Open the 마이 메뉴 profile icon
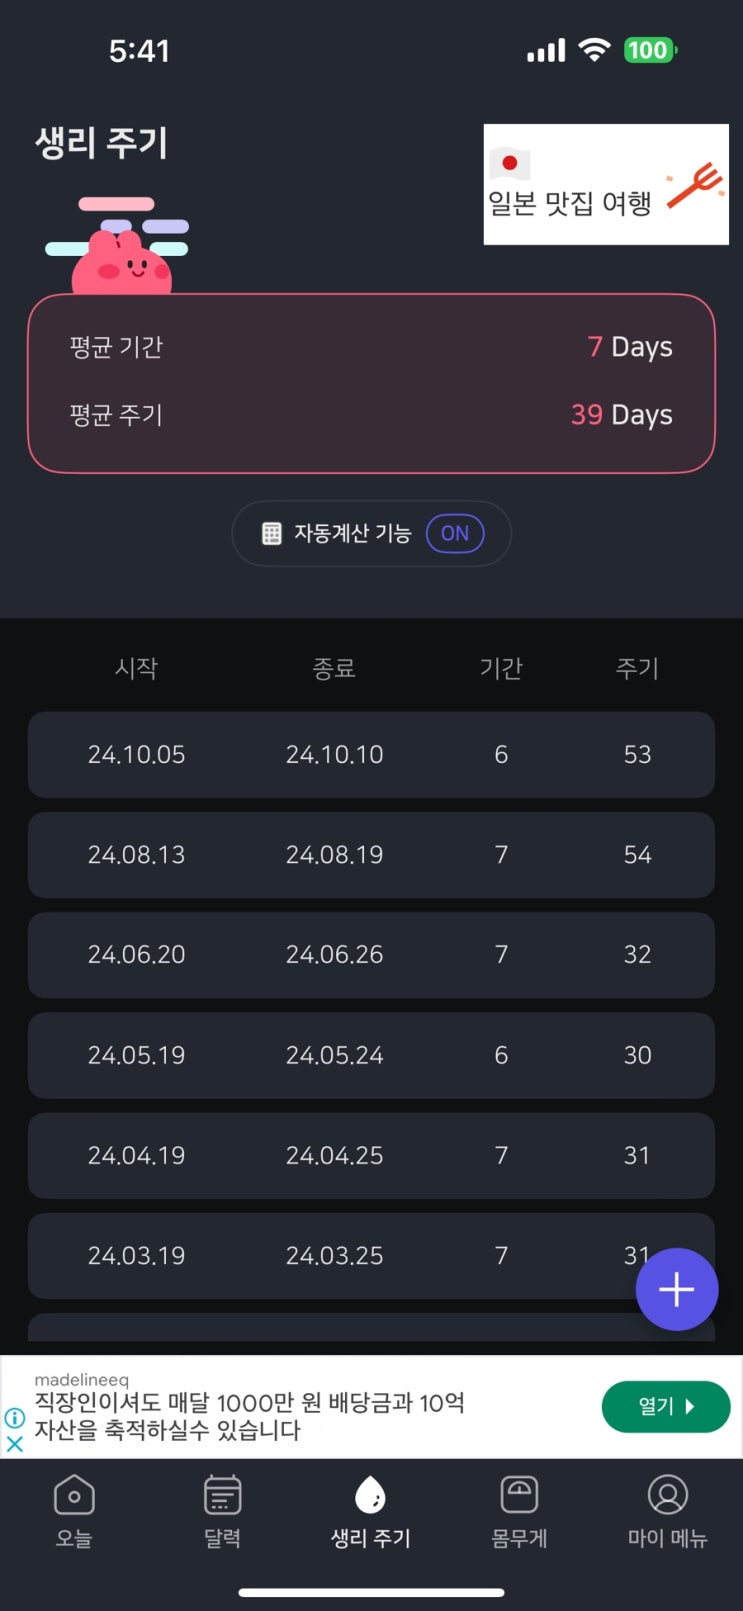Viewport: 743px width, 1611px height. click(x=667, y=1496)
